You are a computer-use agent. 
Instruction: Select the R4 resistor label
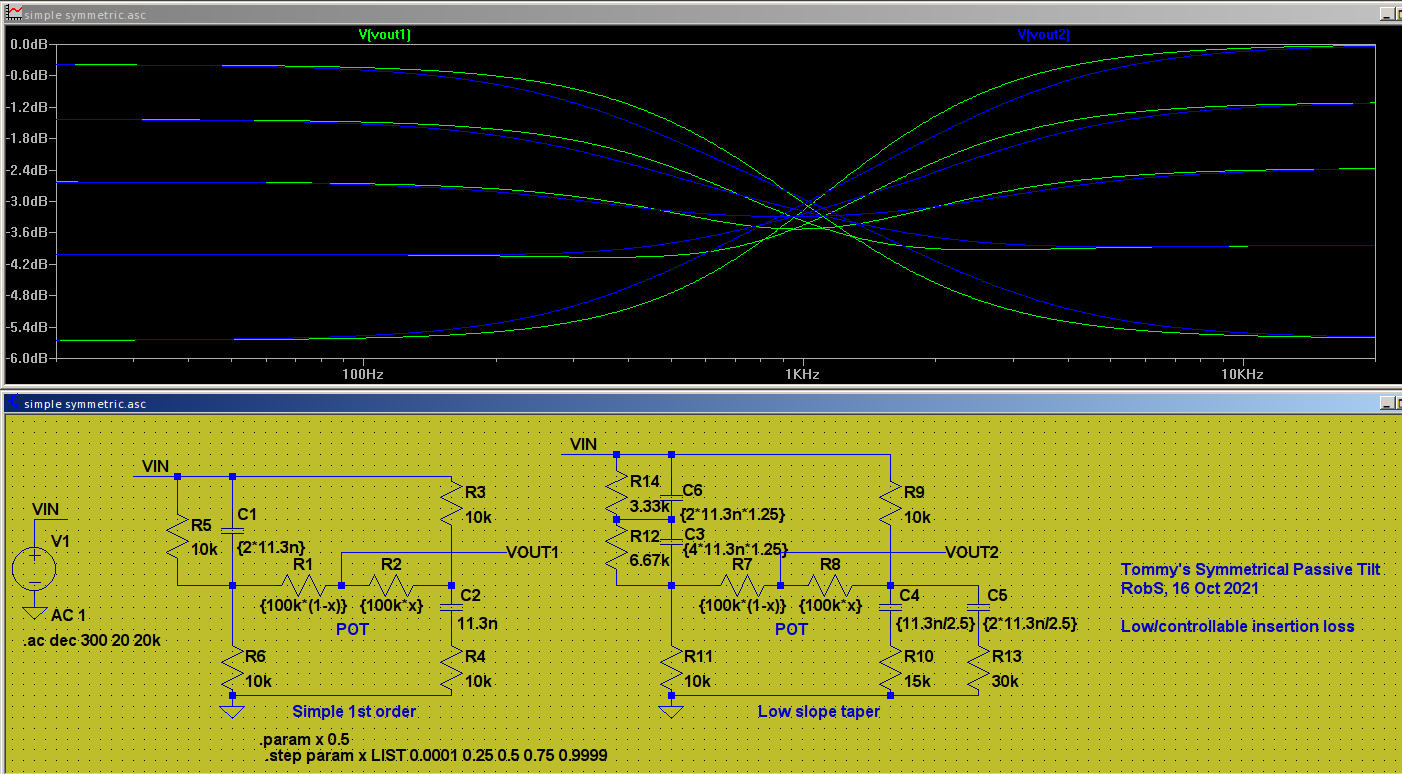pos(475,656)
